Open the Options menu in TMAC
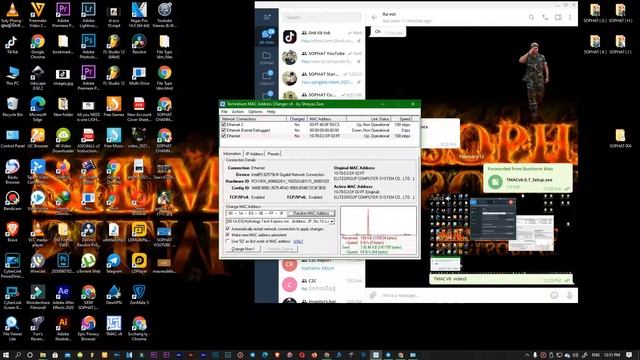The height and width of the screenshot is (360, 640). tap(255, 111)
